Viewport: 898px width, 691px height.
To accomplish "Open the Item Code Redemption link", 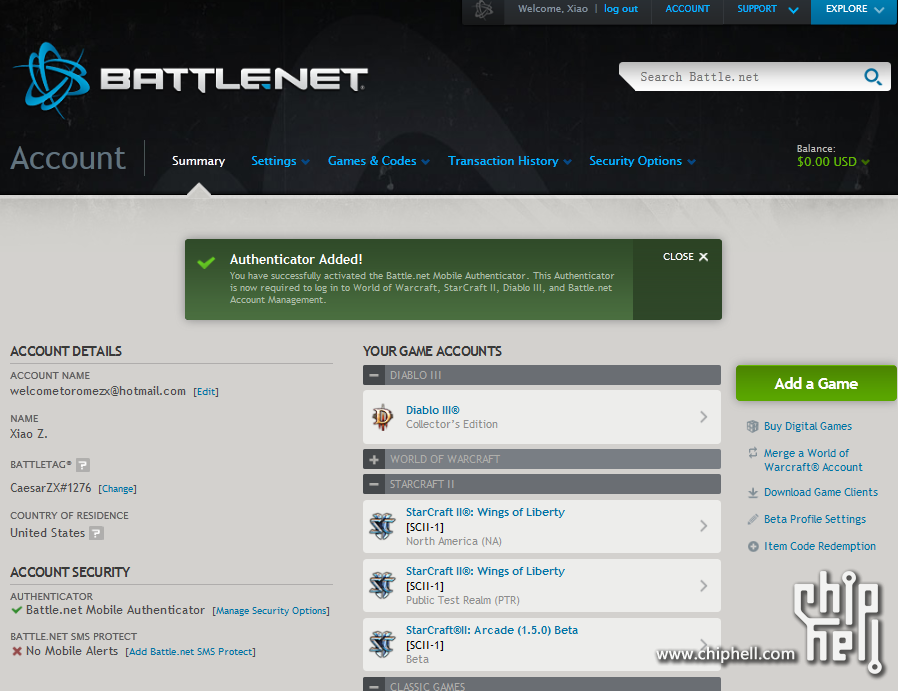I will click(x=820, y=546).
